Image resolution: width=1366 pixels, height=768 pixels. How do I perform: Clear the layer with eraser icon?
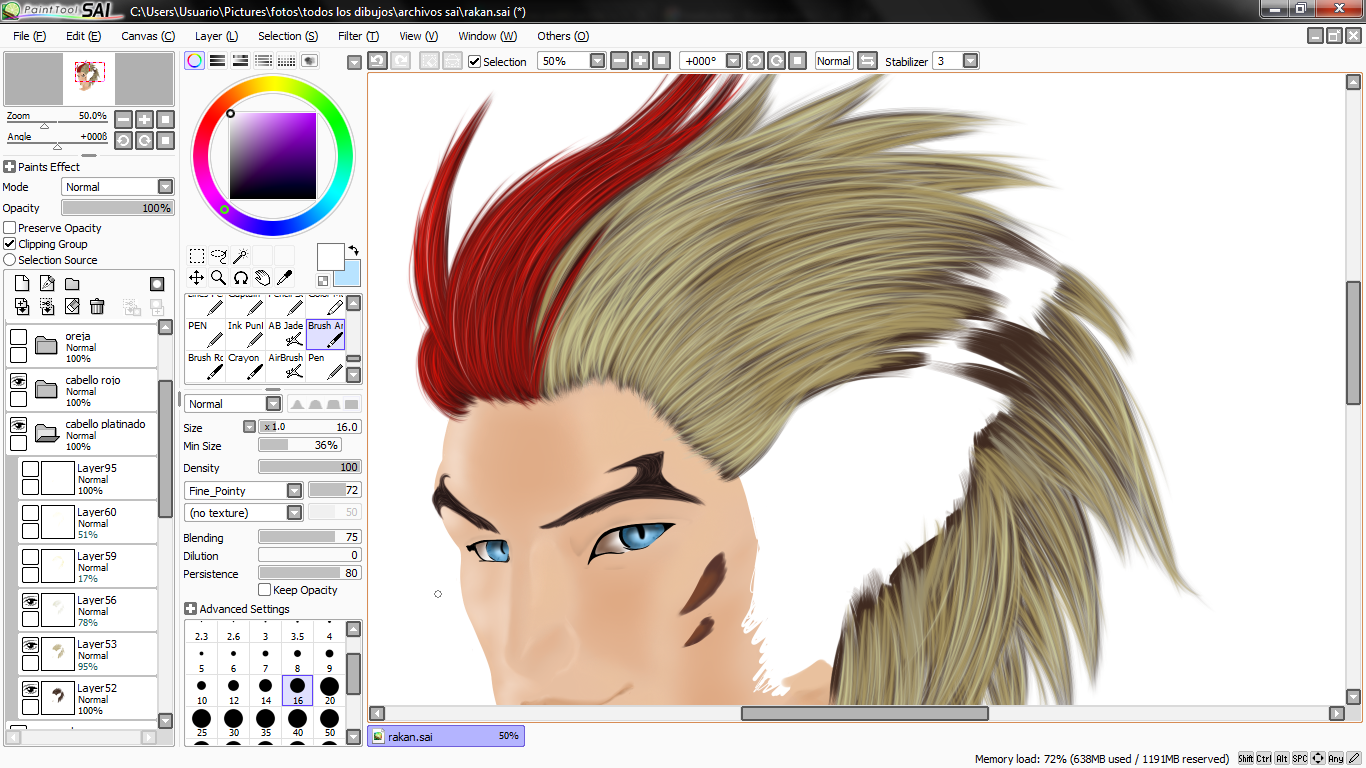click(72, 306)
